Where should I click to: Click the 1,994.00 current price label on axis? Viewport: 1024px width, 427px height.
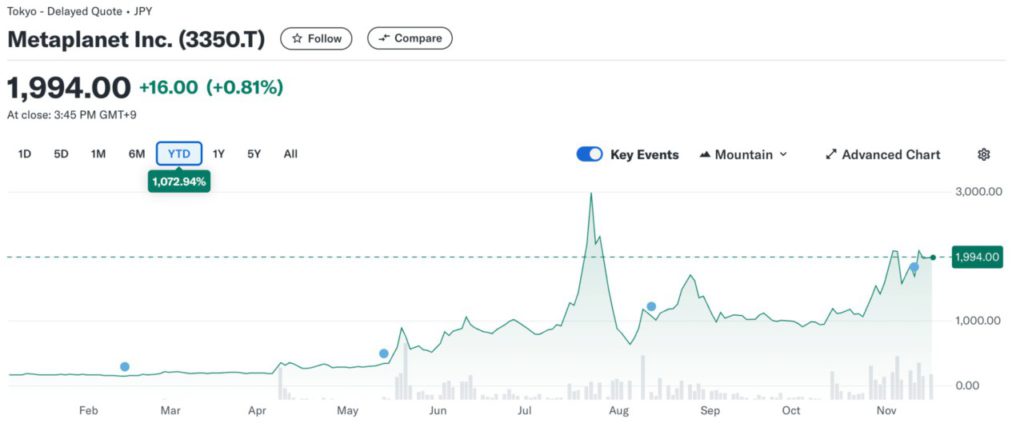pos(977,257)
